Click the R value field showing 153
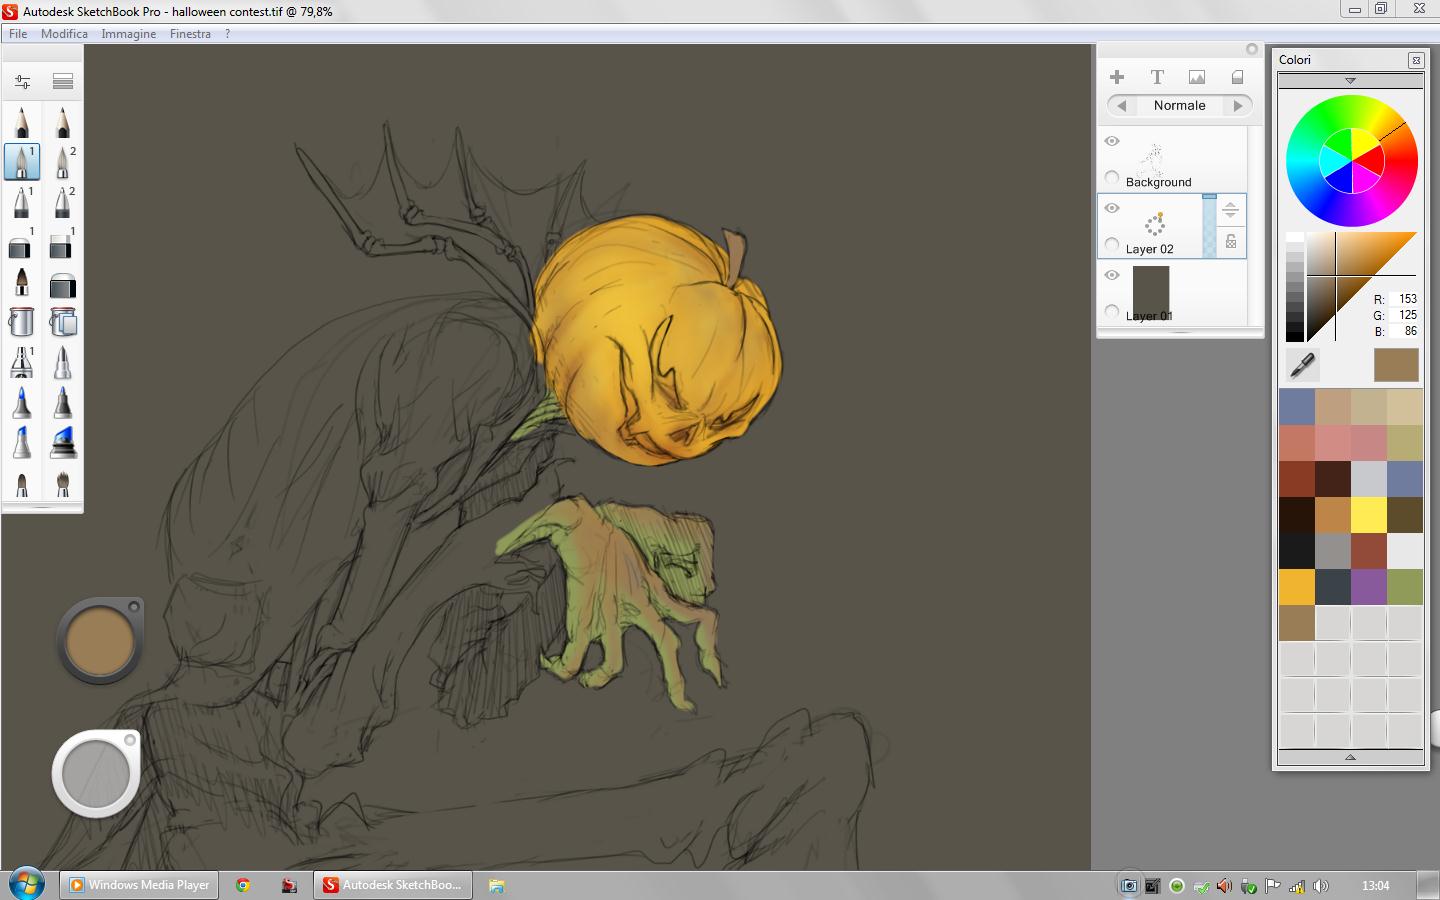Image resolution: width=1440 pixels, height=900 pixels. 1404,299
